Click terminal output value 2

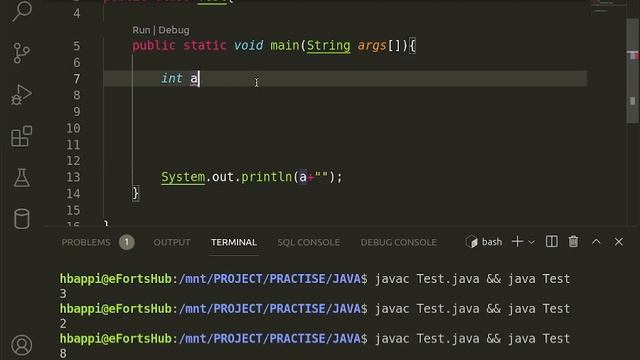point(63,324)
